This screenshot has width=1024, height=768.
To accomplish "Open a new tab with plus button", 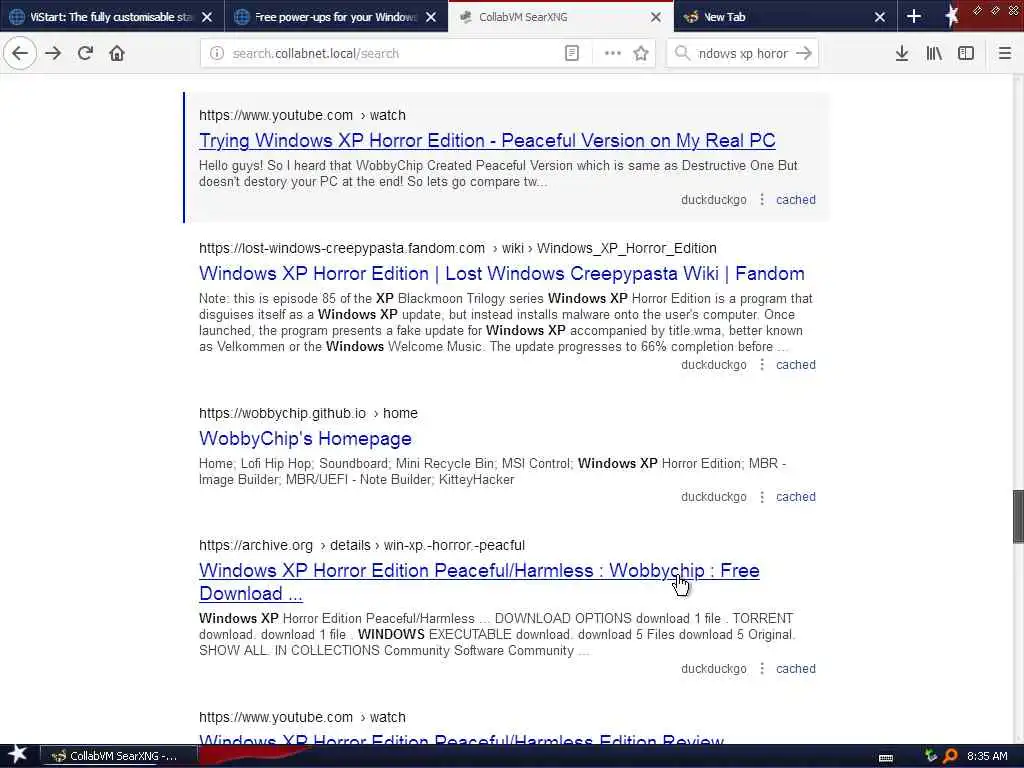I will pyautogui.click(x=914, y=17).
